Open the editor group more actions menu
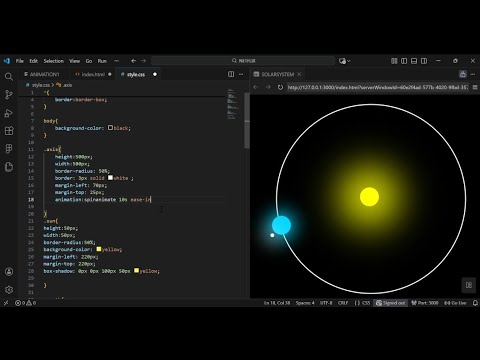480x360 pixels. (241, 74)
